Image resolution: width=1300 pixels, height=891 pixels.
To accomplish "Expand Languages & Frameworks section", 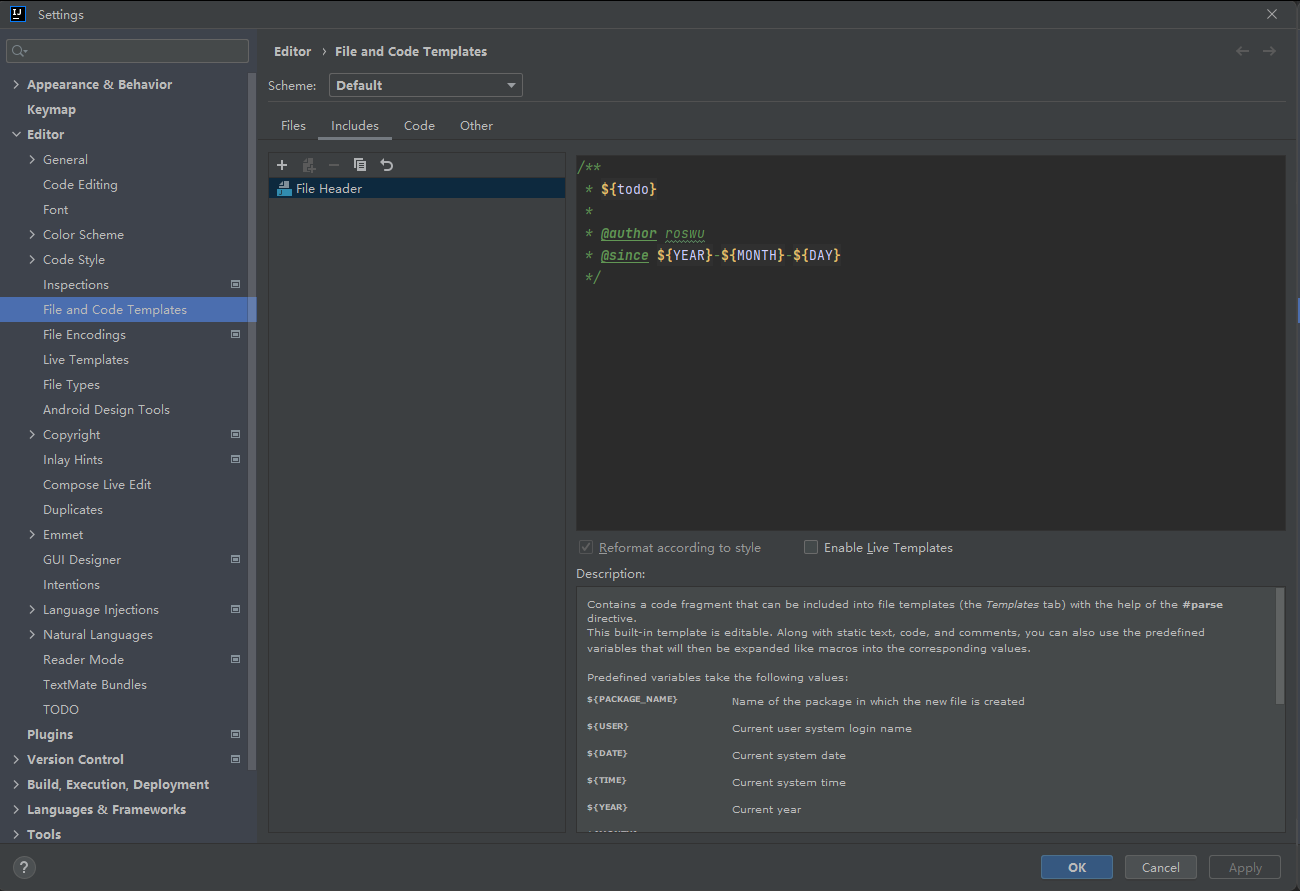I will (x=16, y=809).
